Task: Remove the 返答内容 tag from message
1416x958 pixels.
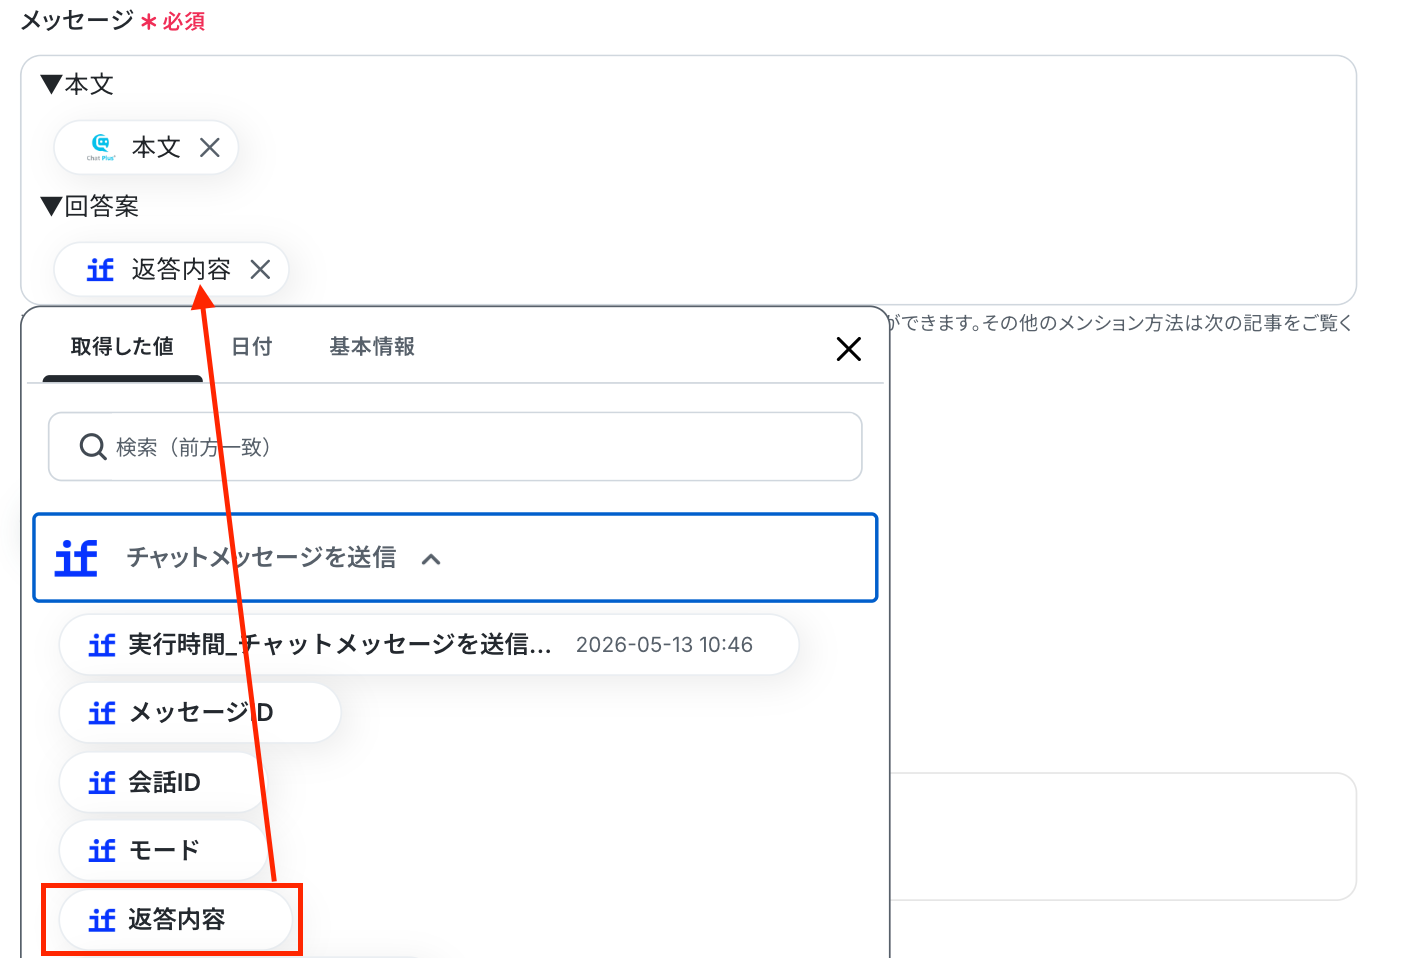Action: point(260,270)
